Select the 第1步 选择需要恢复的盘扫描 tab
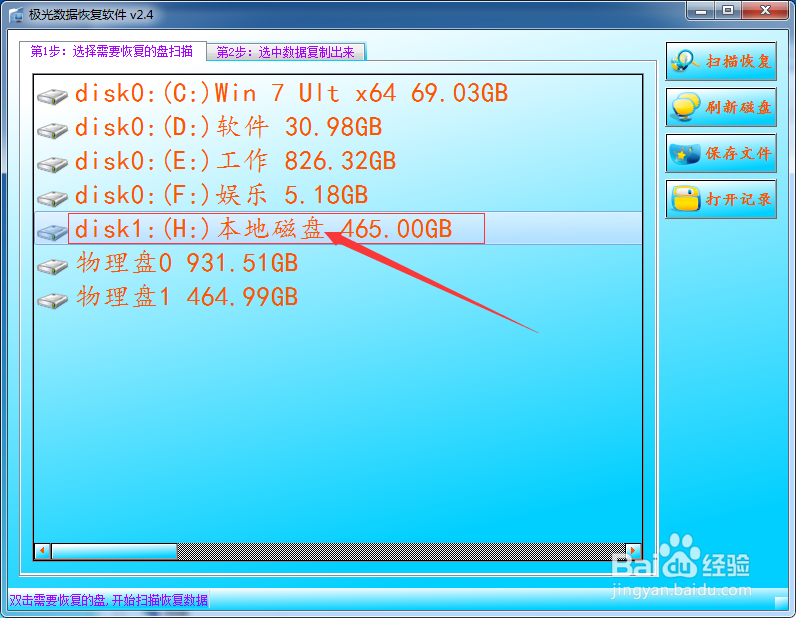 (x=112, y=51)
